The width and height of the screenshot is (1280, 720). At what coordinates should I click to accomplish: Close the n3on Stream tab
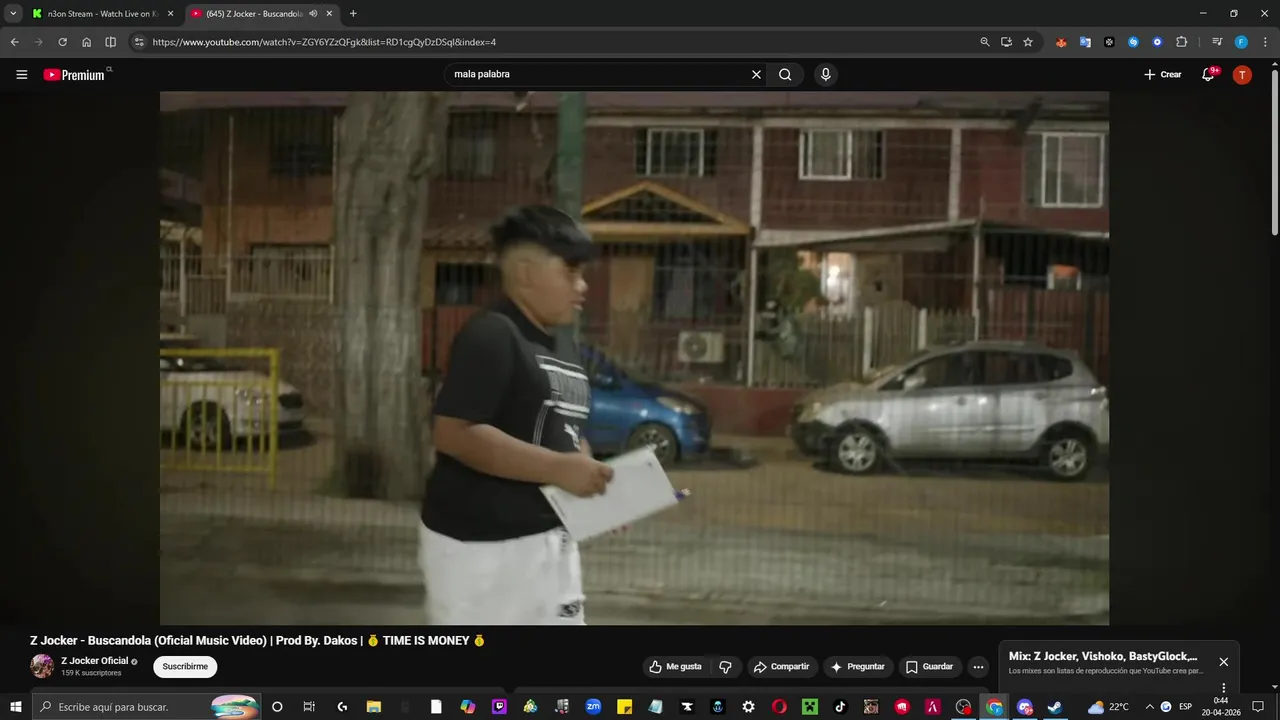(x=170, y=14)
